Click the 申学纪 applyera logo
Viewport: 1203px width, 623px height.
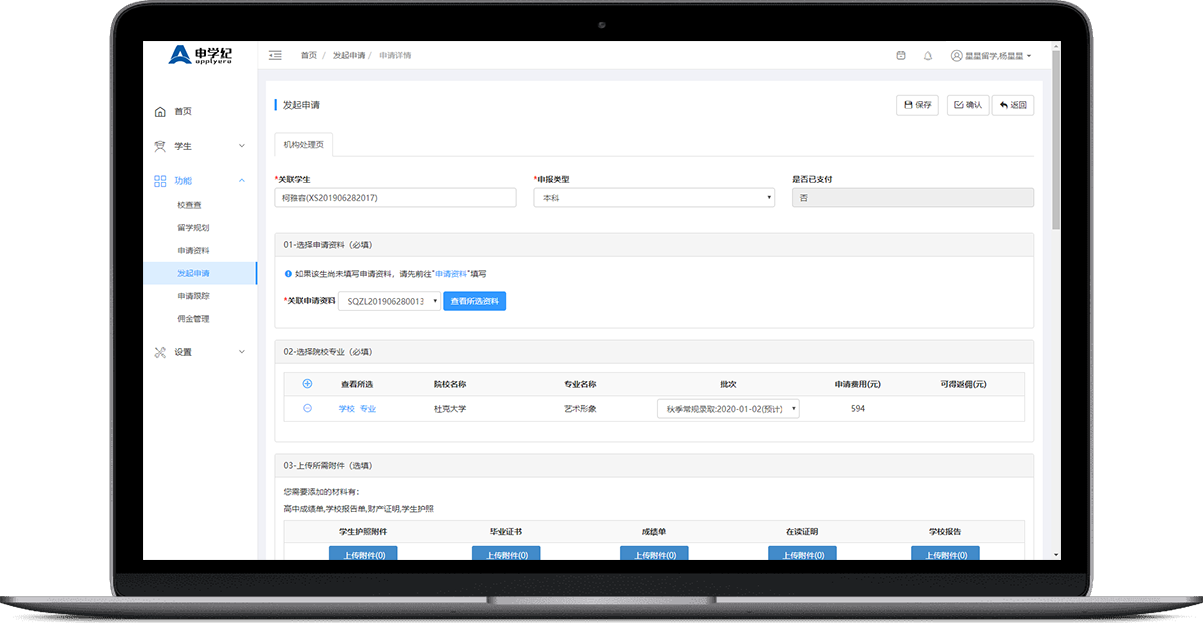(200, 55)
